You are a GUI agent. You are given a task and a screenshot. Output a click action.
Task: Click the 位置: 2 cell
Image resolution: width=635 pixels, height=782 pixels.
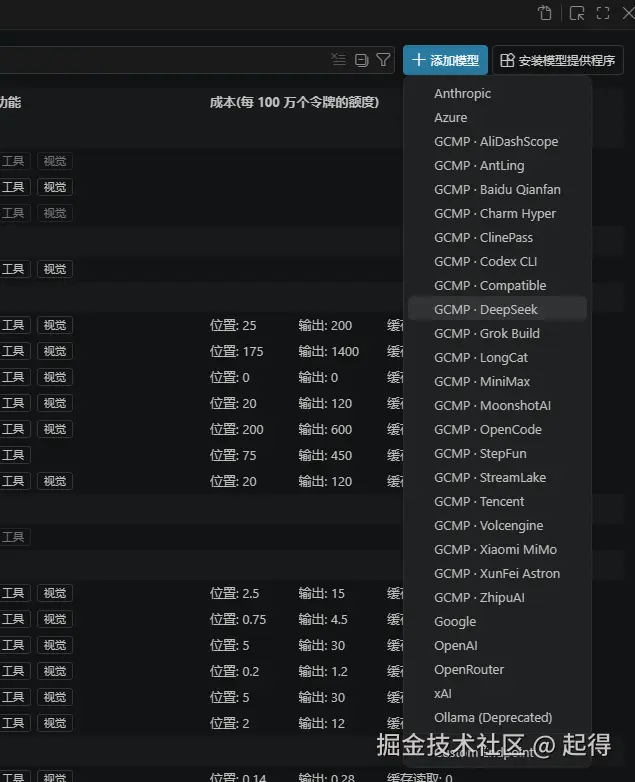tap(229, 723)
